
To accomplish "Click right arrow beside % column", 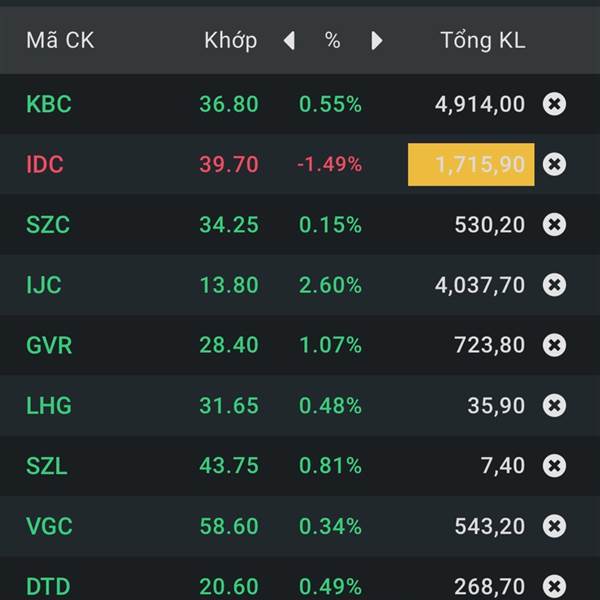I will point(377,41).
